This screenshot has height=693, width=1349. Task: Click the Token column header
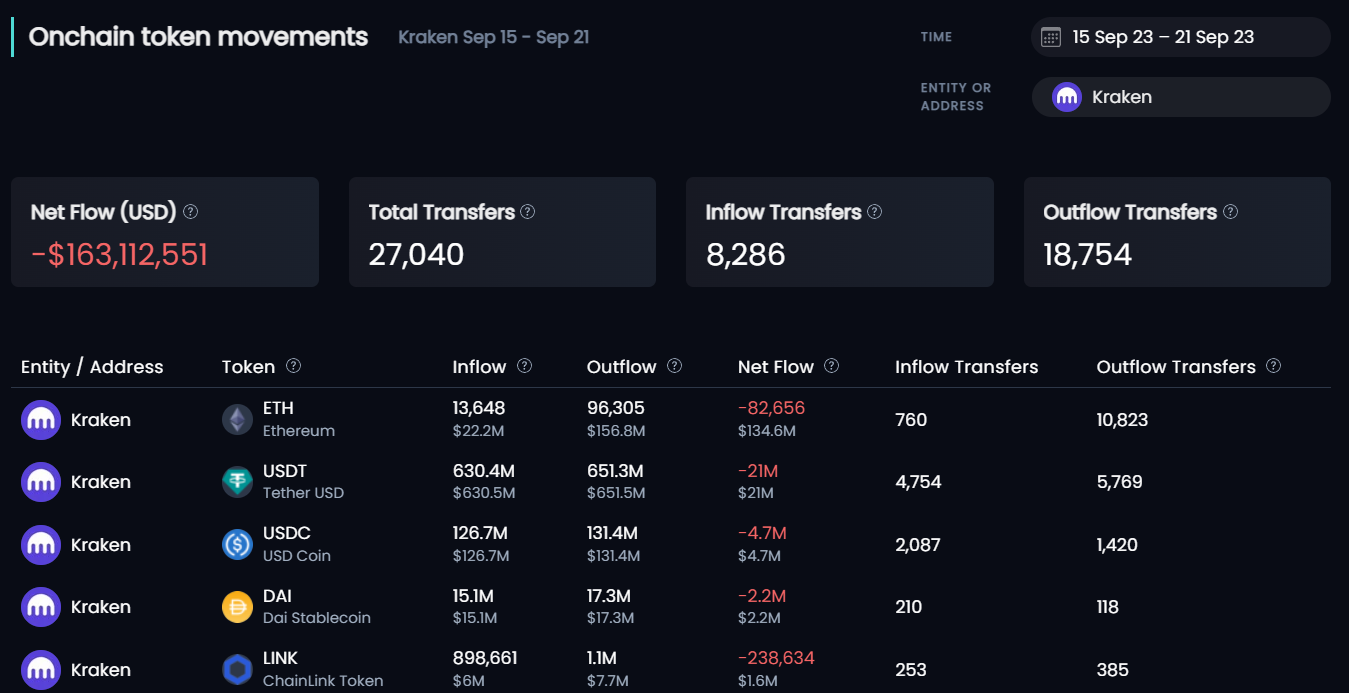point(248,367)
